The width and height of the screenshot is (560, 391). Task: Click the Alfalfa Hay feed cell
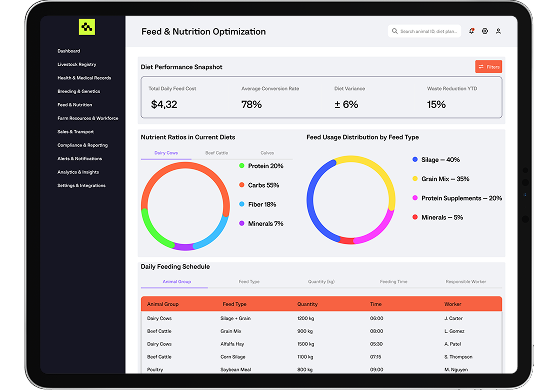click(x=232, y=344)
